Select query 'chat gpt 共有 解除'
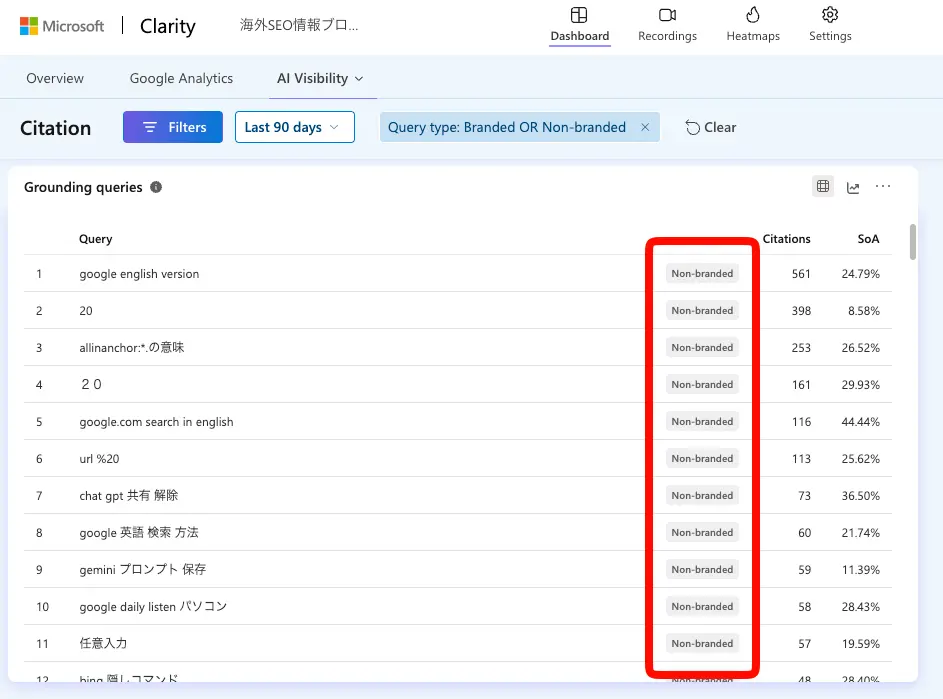943x699 pixels. [x=129, y=496]
